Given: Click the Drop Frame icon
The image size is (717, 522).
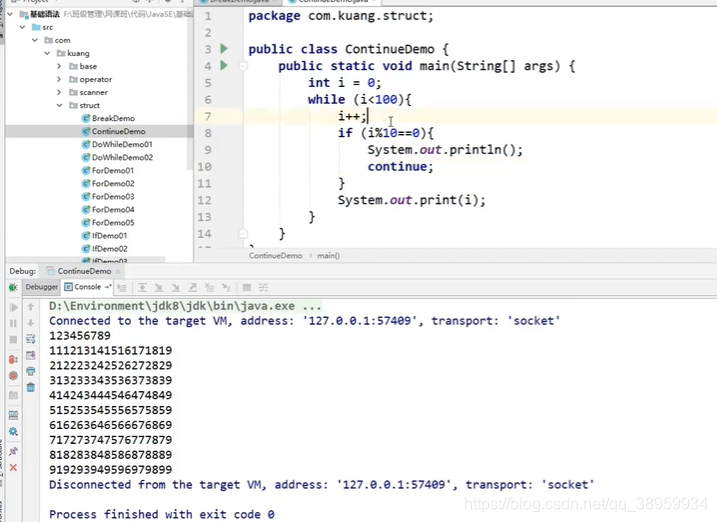Looking at the screenshot, I should [209, 288].
